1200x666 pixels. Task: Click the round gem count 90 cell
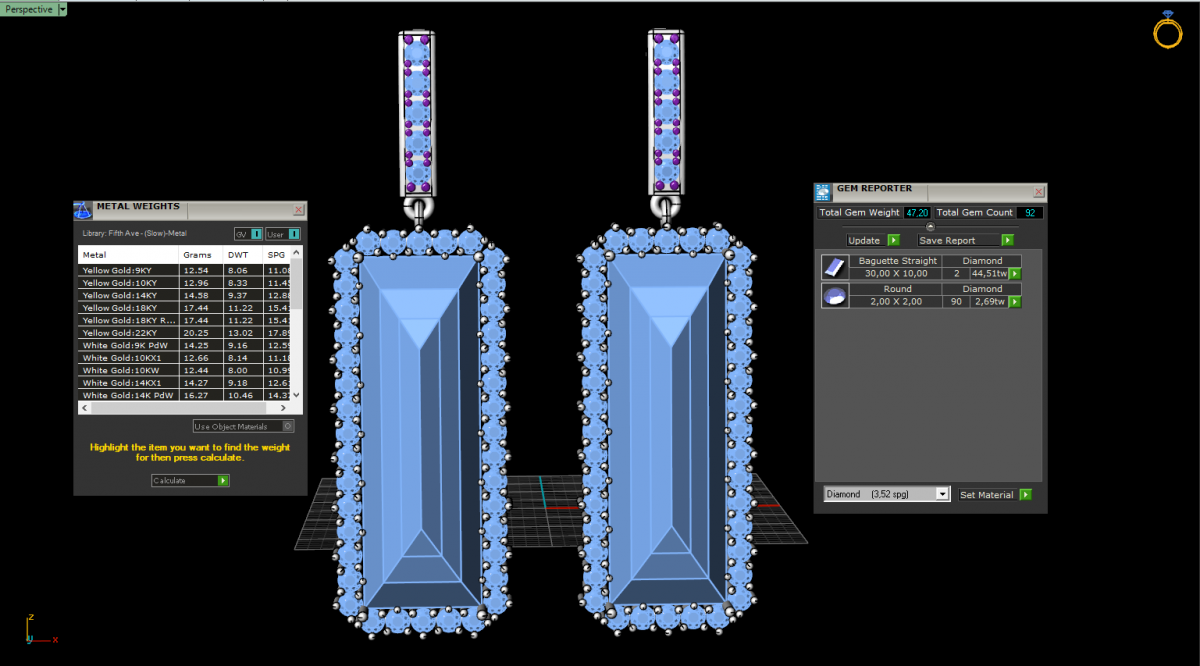point(956,302)
